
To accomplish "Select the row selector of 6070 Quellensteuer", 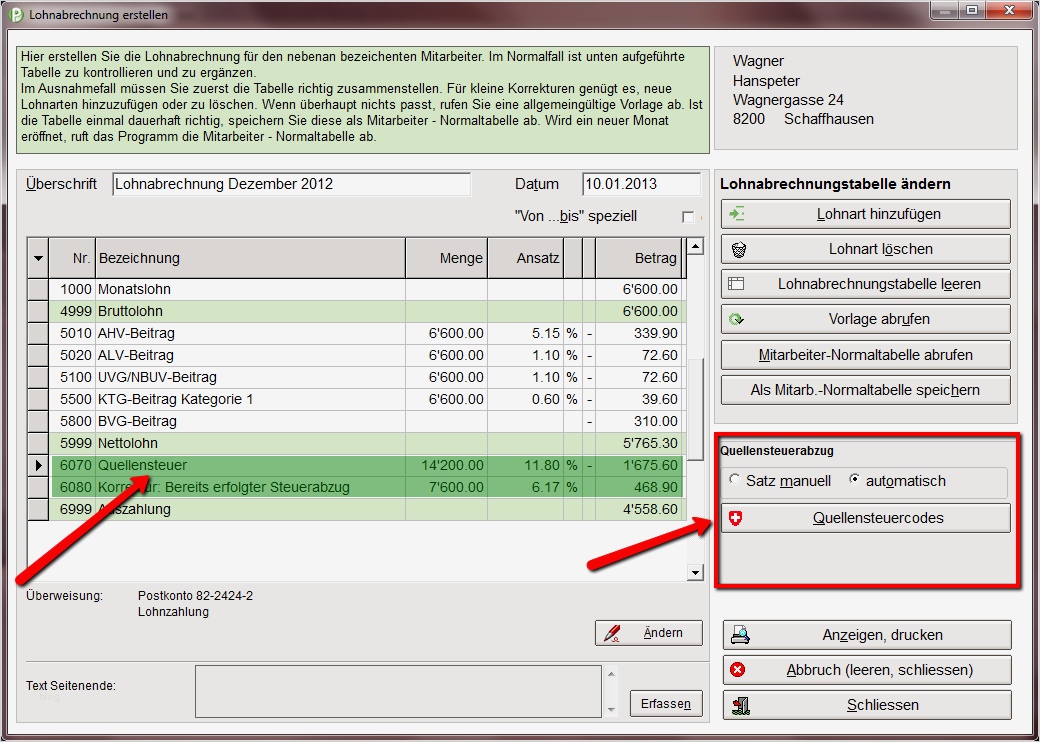I will [x=38, y=465].
